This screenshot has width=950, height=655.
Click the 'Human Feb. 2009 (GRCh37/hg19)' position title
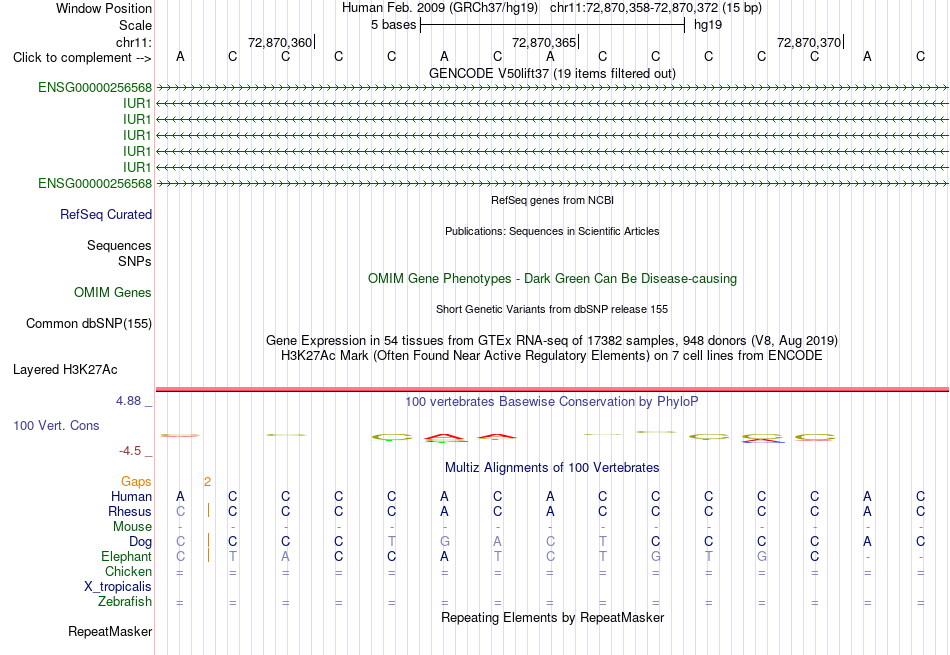440,8
